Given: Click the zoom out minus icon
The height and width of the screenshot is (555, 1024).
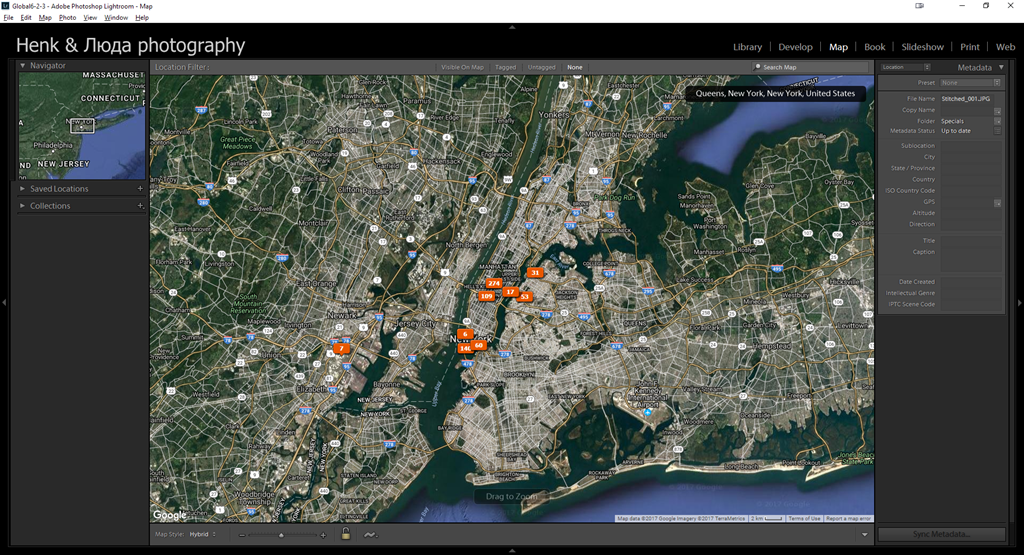Looking at the screenshot, I should (242, 535).
